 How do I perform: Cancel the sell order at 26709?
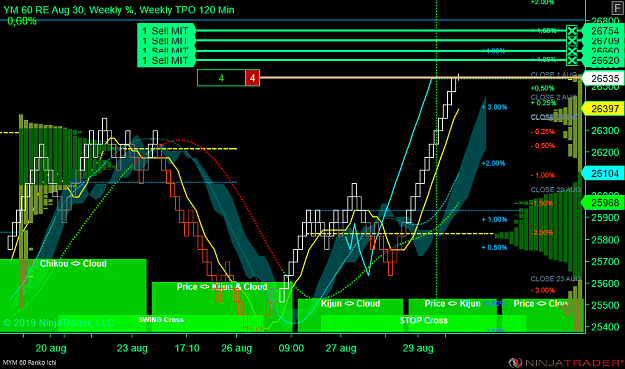pyautogui.click(x=572, y=41)
